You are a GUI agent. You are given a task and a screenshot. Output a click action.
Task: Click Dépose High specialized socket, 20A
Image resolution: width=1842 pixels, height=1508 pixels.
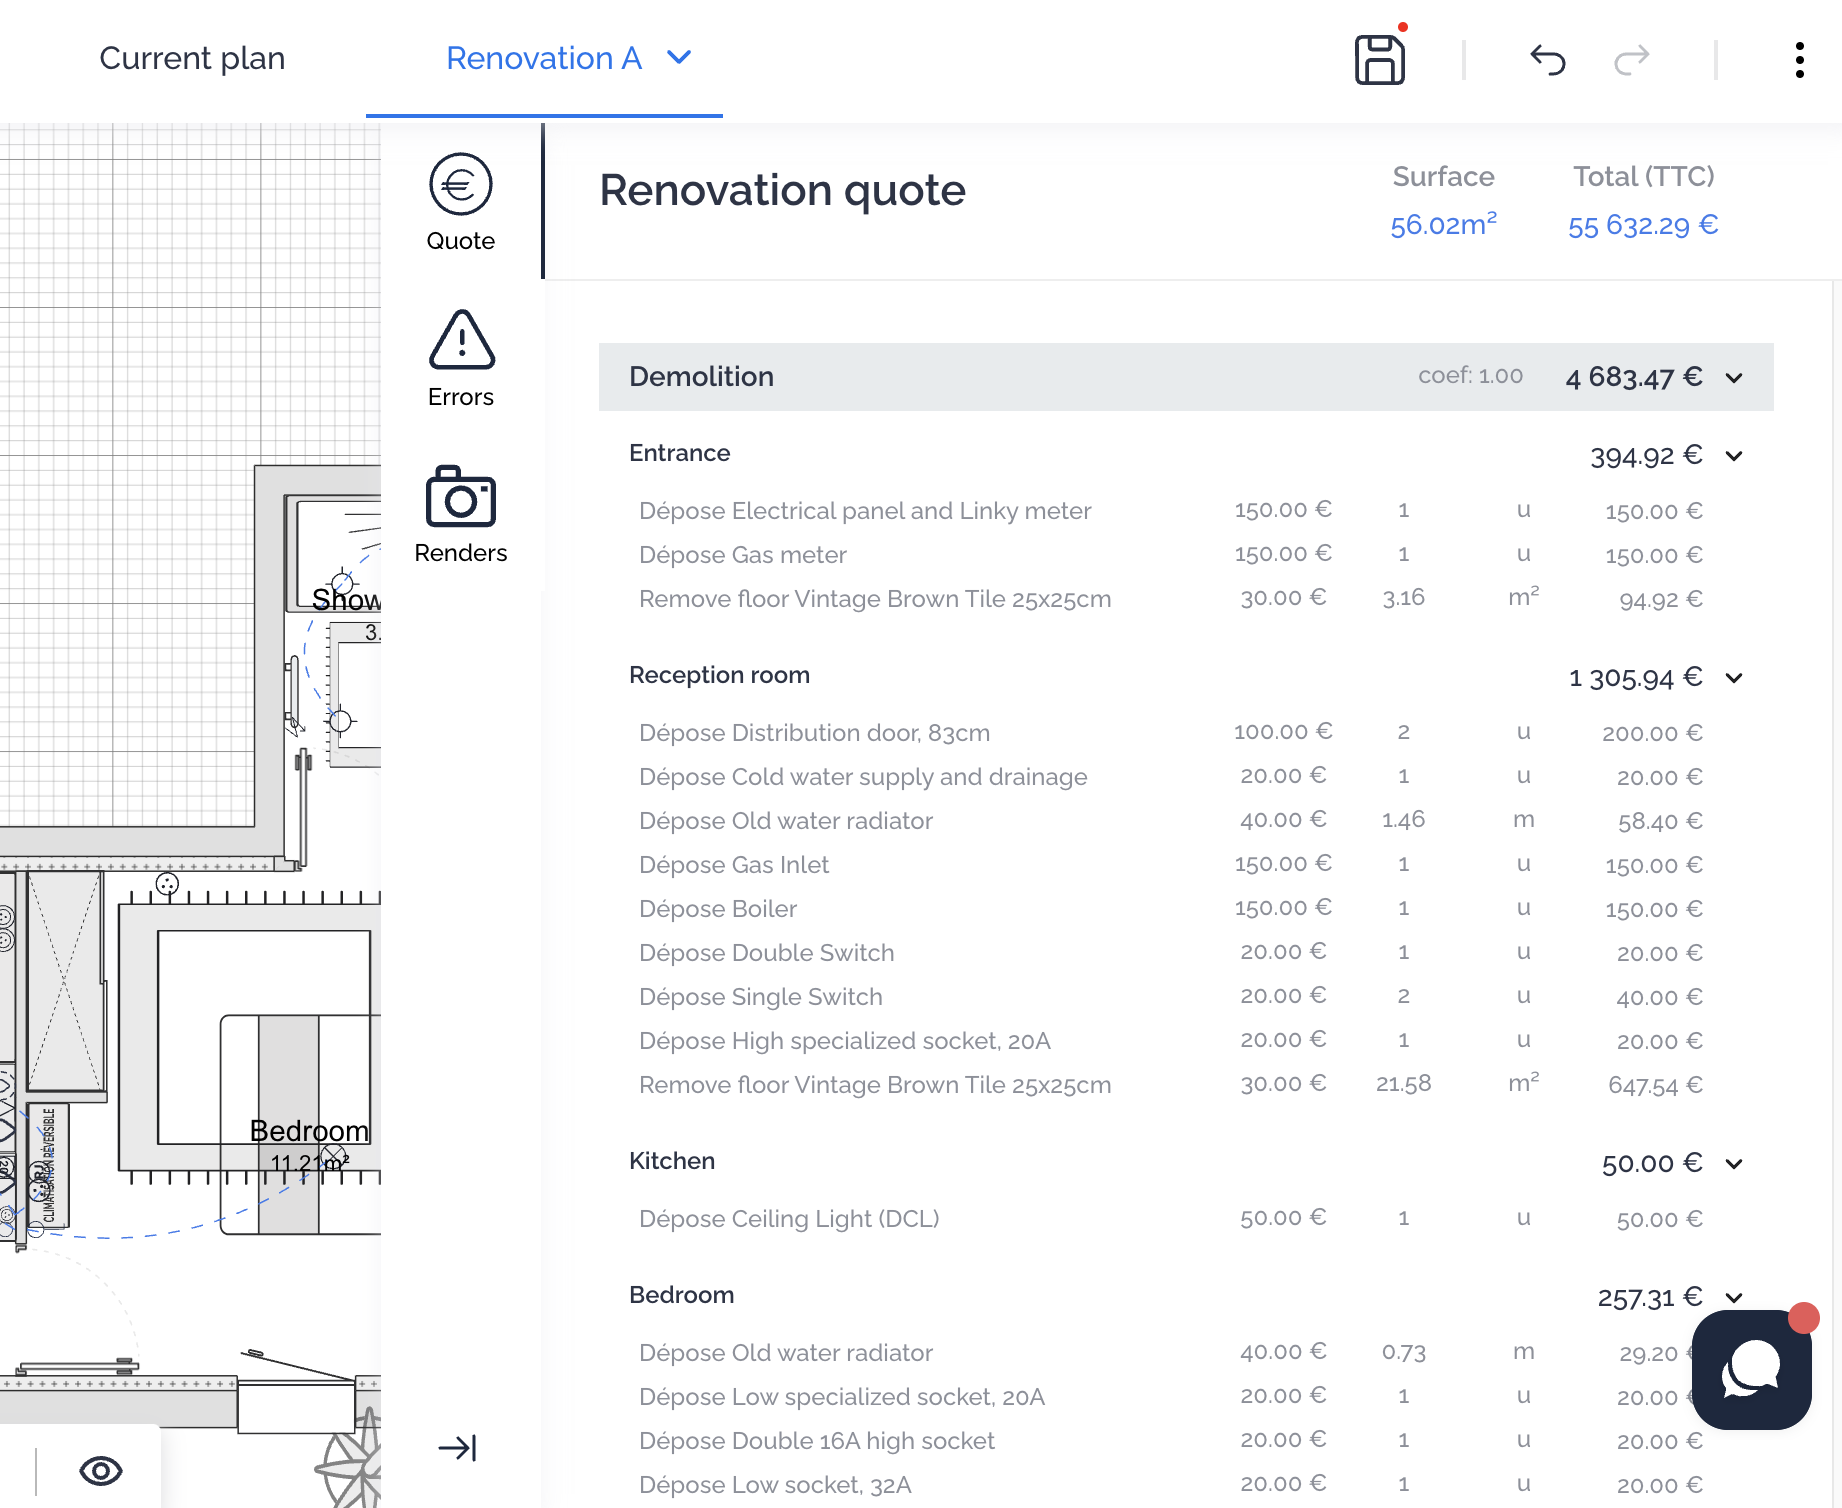(x=1170, y=1041)
